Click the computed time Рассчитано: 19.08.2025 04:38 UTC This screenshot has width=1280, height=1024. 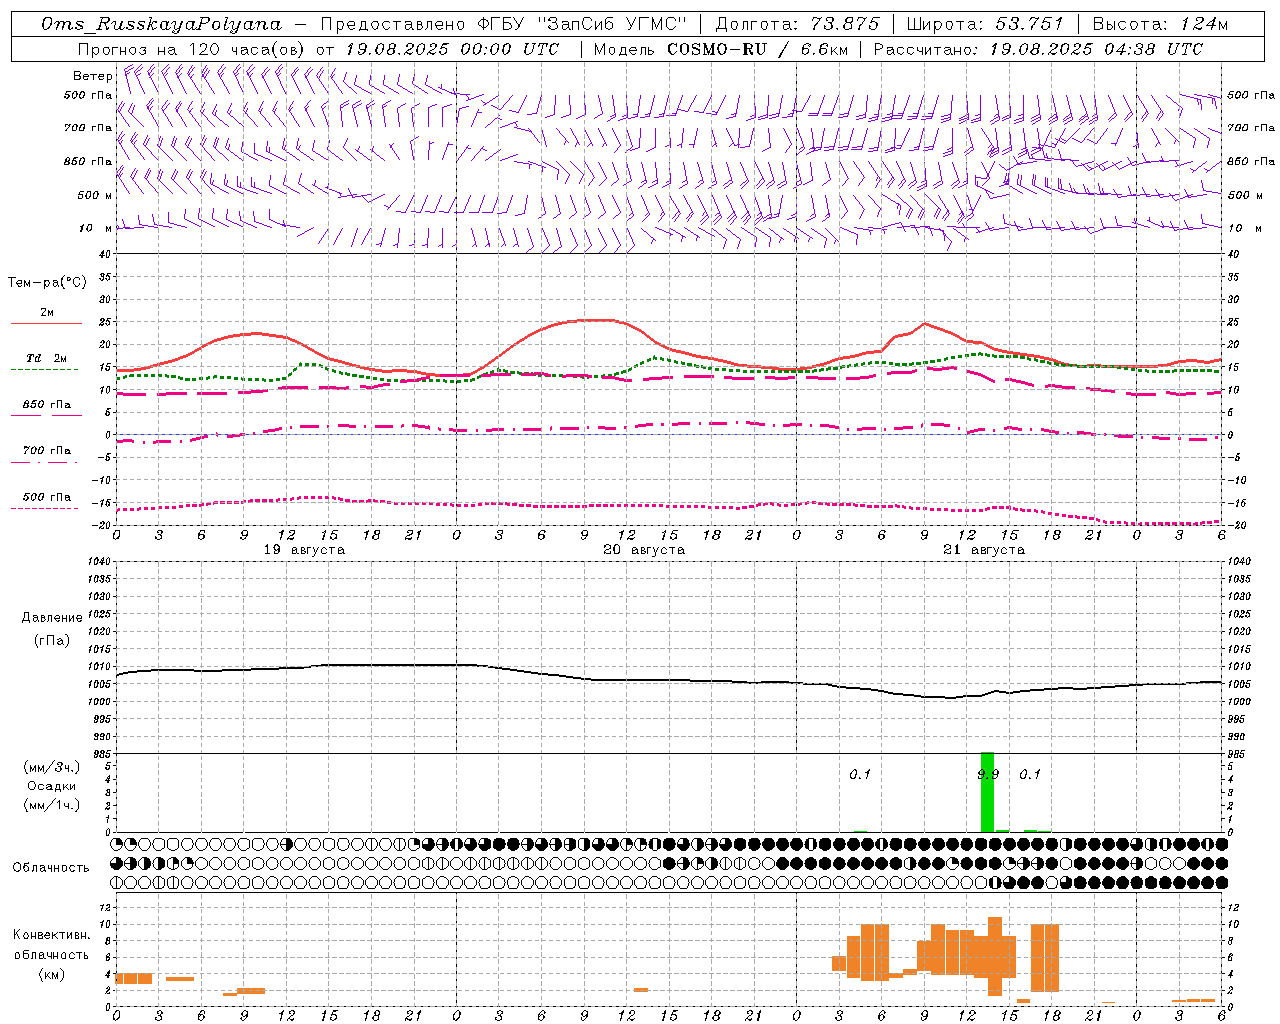point(1038,49)
